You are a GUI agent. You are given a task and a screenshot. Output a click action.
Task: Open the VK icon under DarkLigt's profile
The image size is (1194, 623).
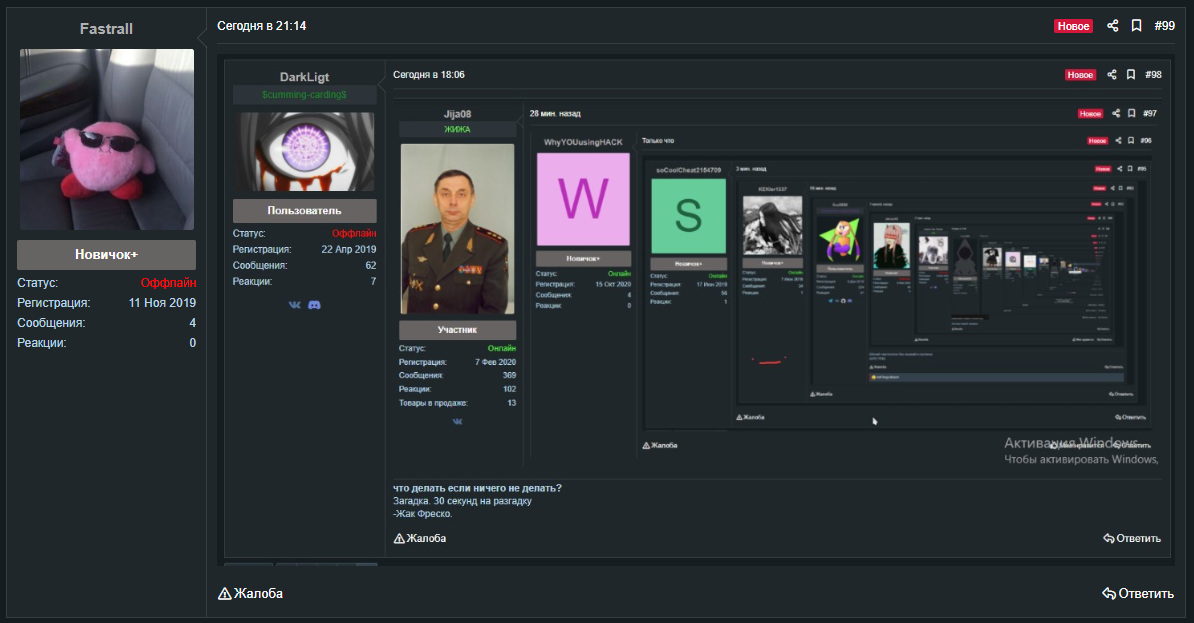coord(294,304)
